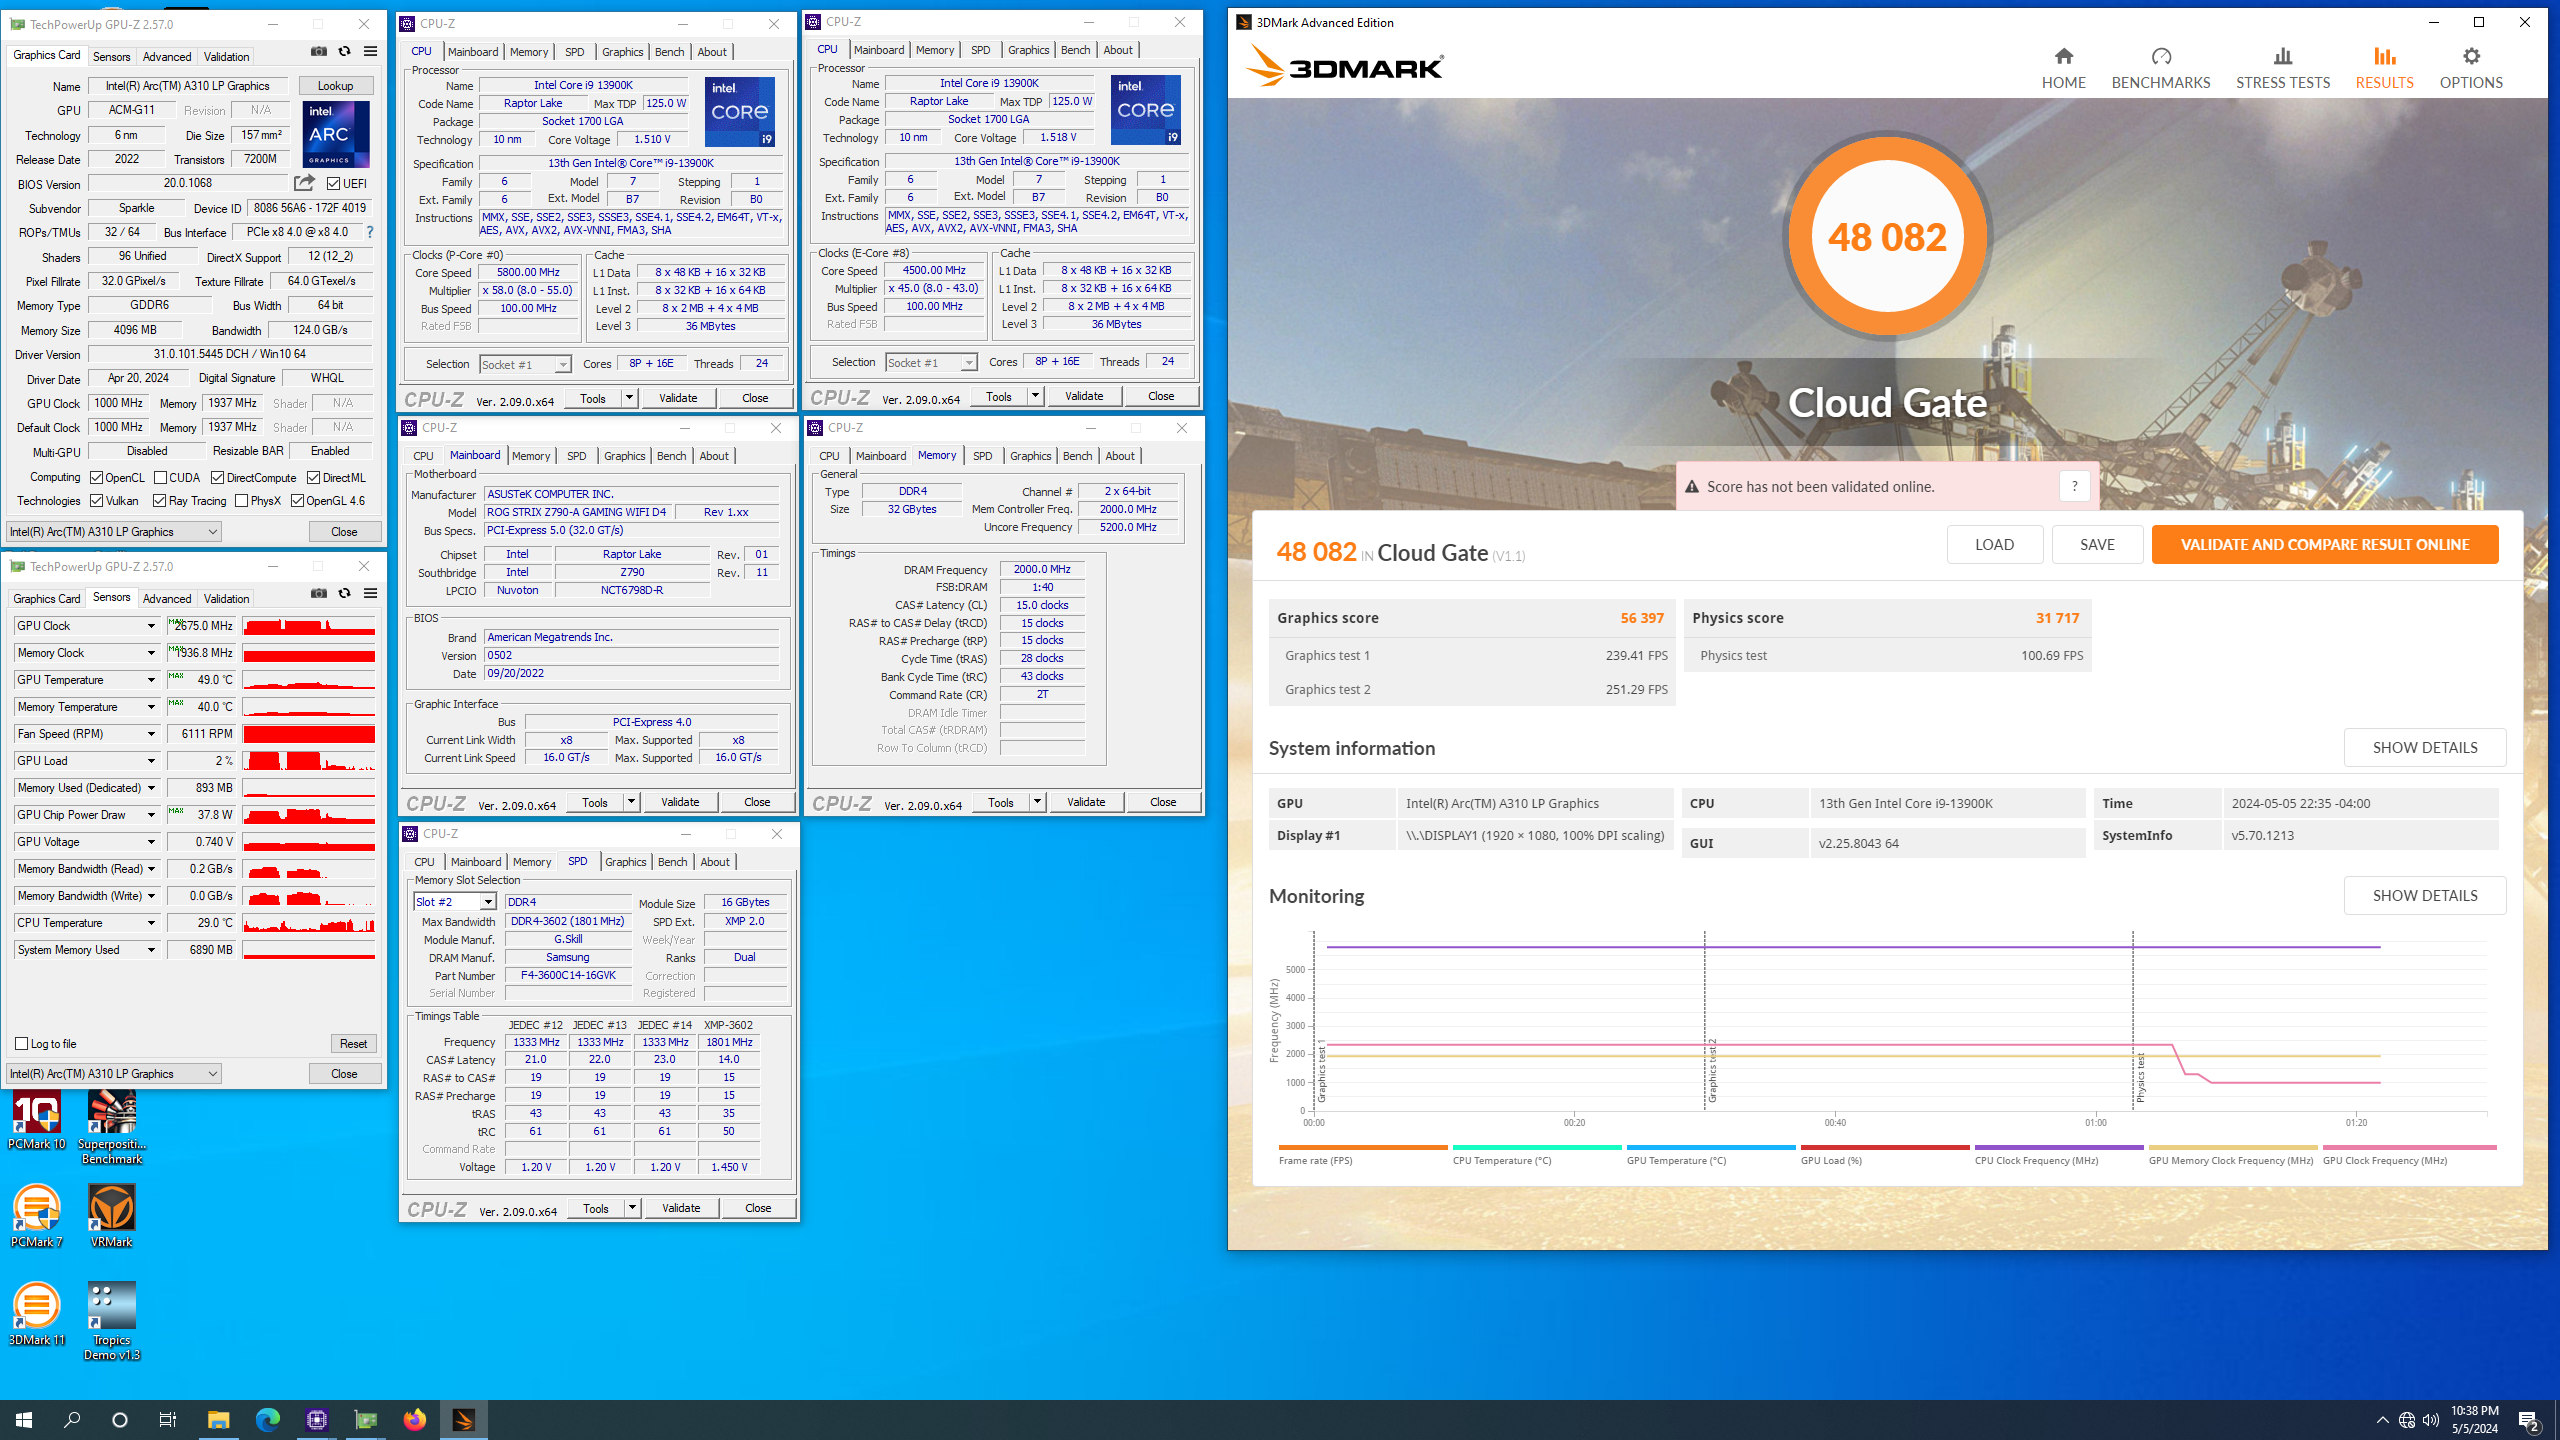Click the question mark help on validation notice
The width and height of the screenshot is (2560, 1440).
(x=2074, y=486)
